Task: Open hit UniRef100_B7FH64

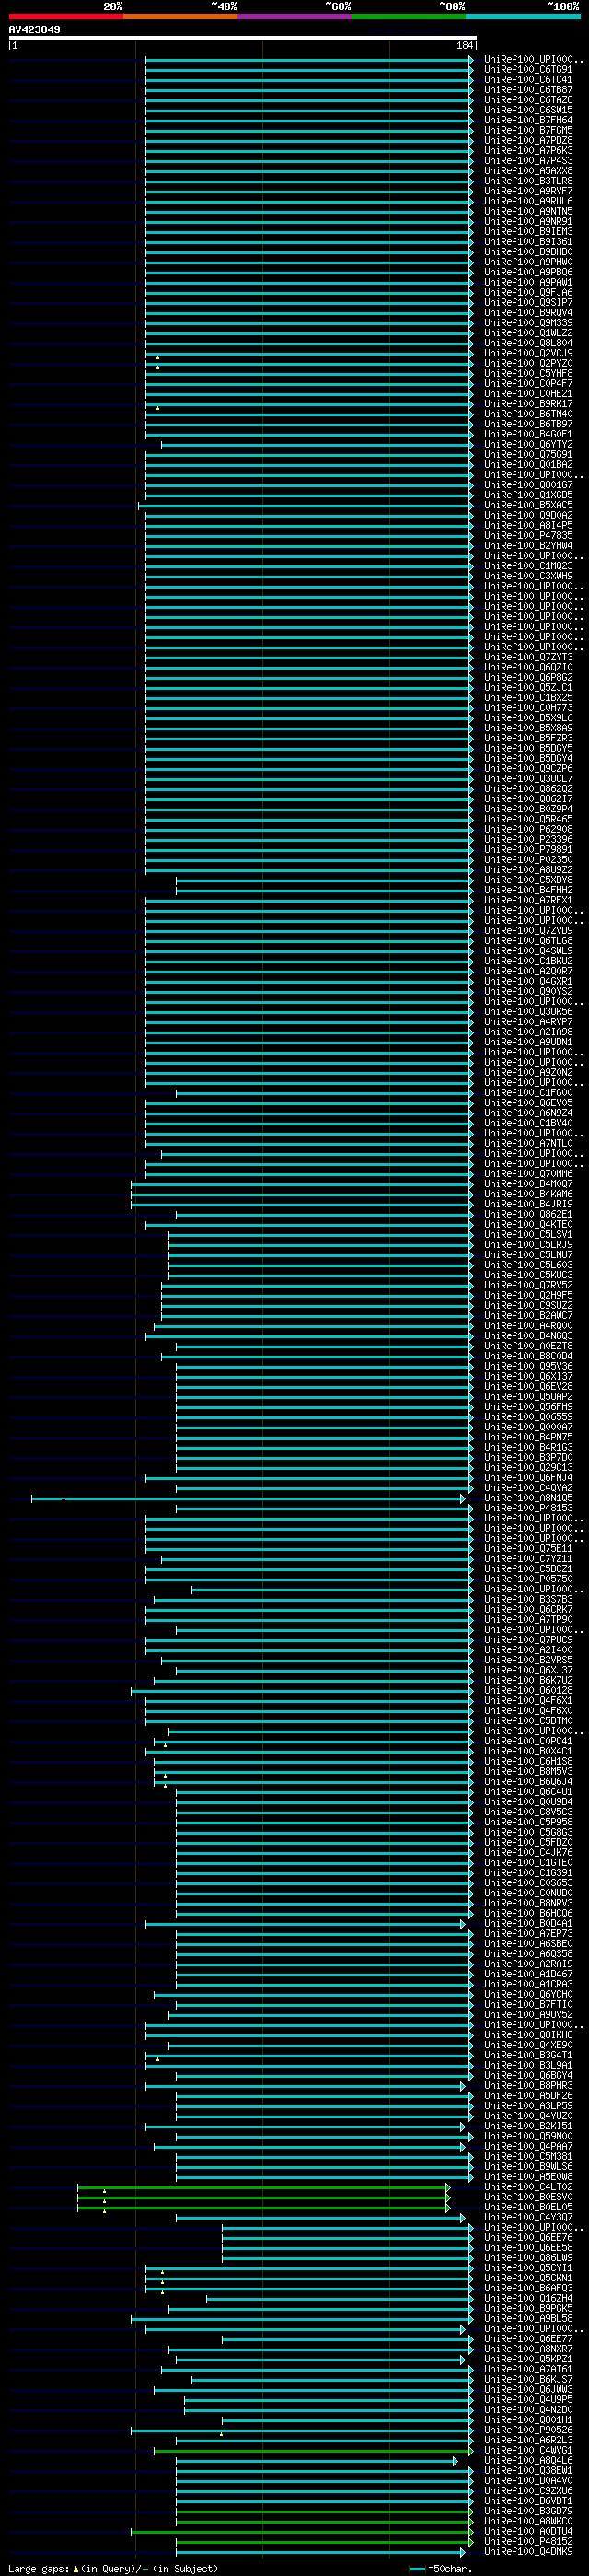Action: 528,120
